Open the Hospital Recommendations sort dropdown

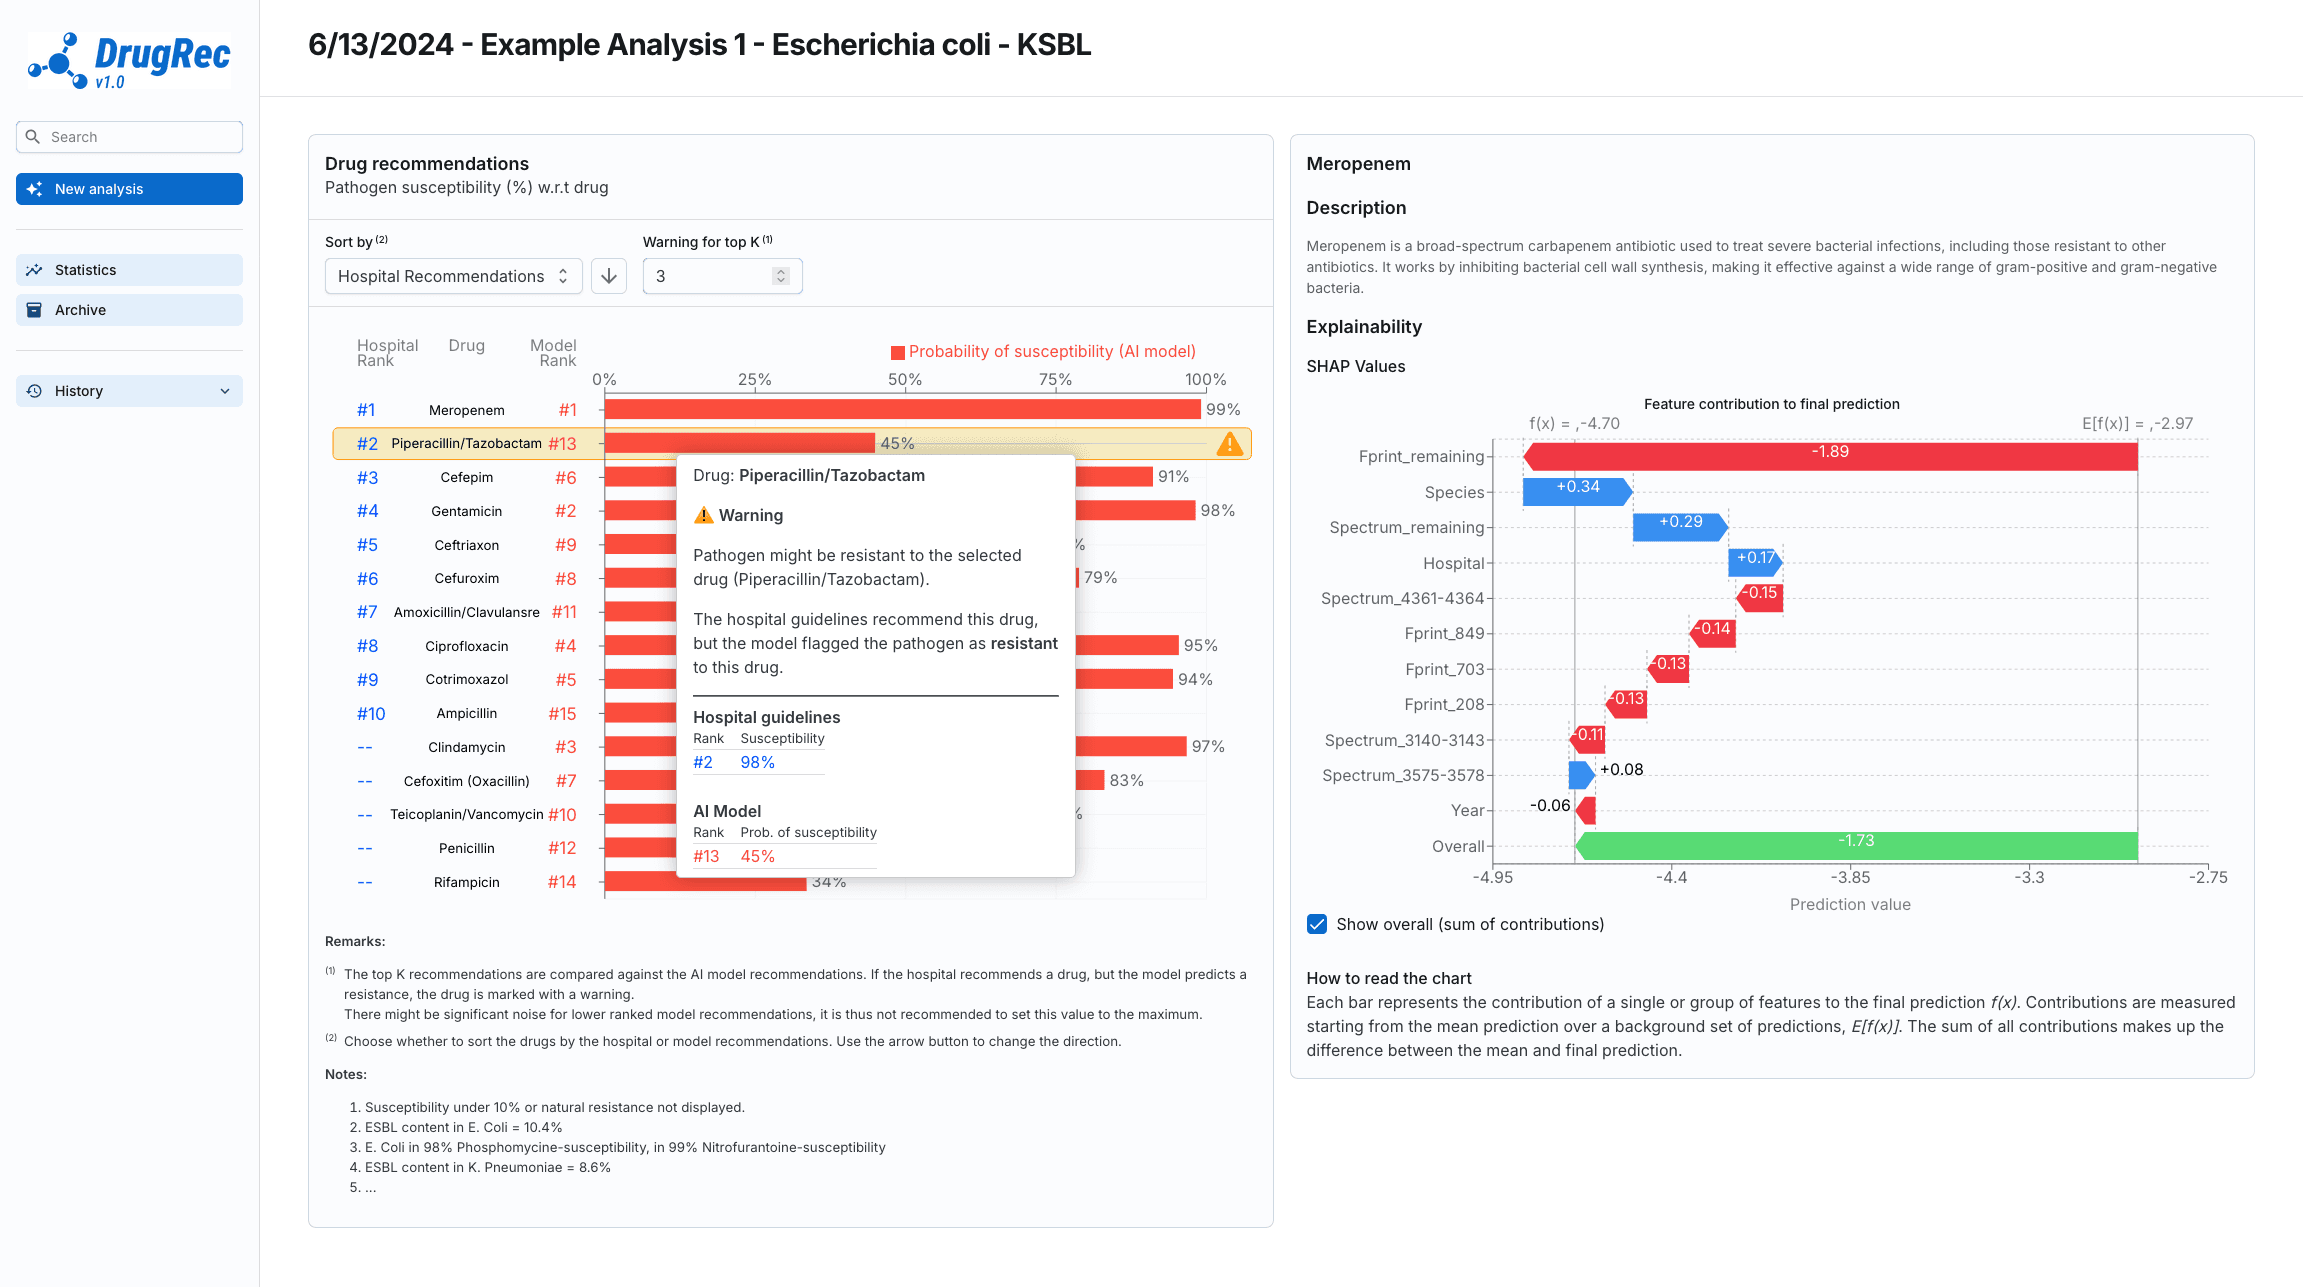point(452,276)
